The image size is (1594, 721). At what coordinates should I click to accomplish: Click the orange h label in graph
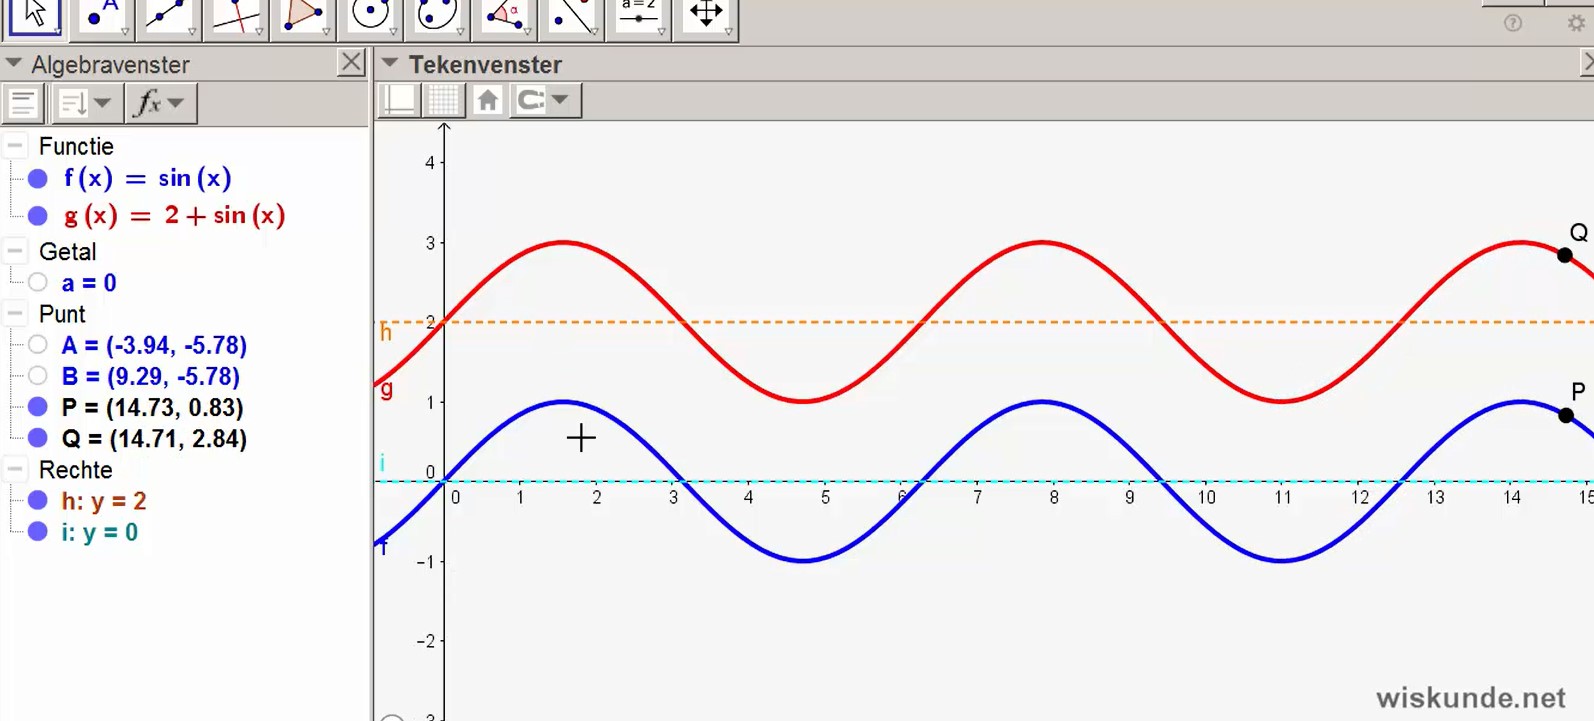pyautogui.click(x=386, y=332)
